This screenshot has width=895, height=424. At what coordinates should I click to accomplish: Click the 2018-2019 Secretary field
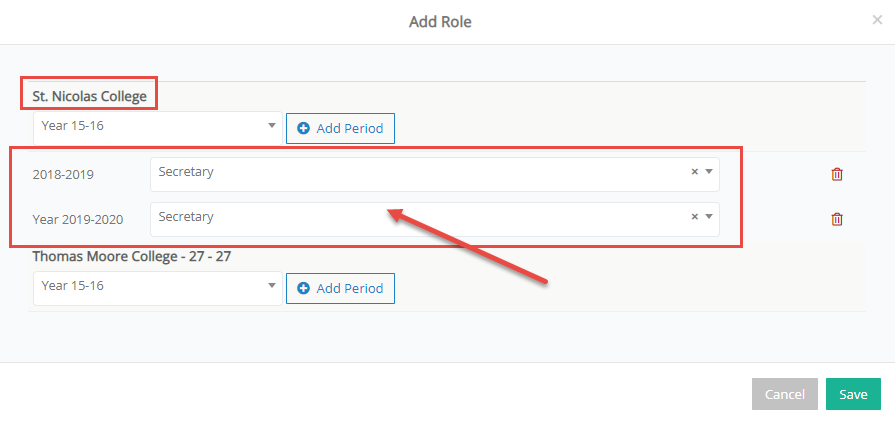tap(434, 175)
